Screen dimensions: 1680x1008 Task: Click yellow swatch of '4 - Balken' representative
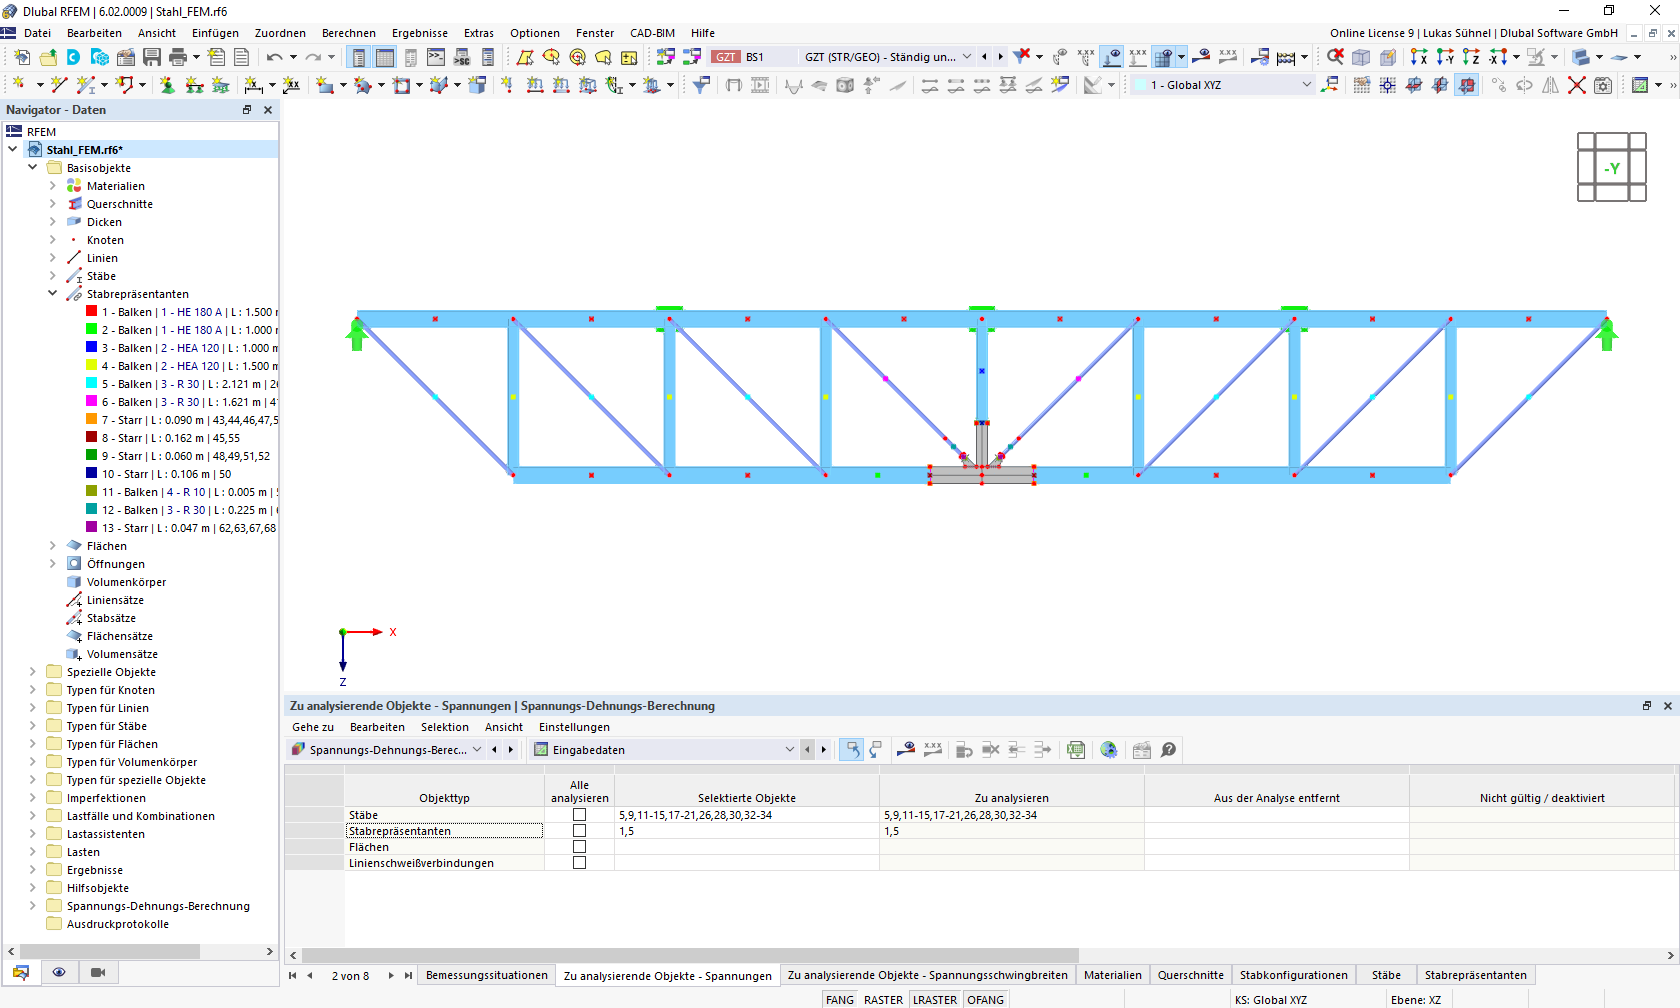point(92,366)
